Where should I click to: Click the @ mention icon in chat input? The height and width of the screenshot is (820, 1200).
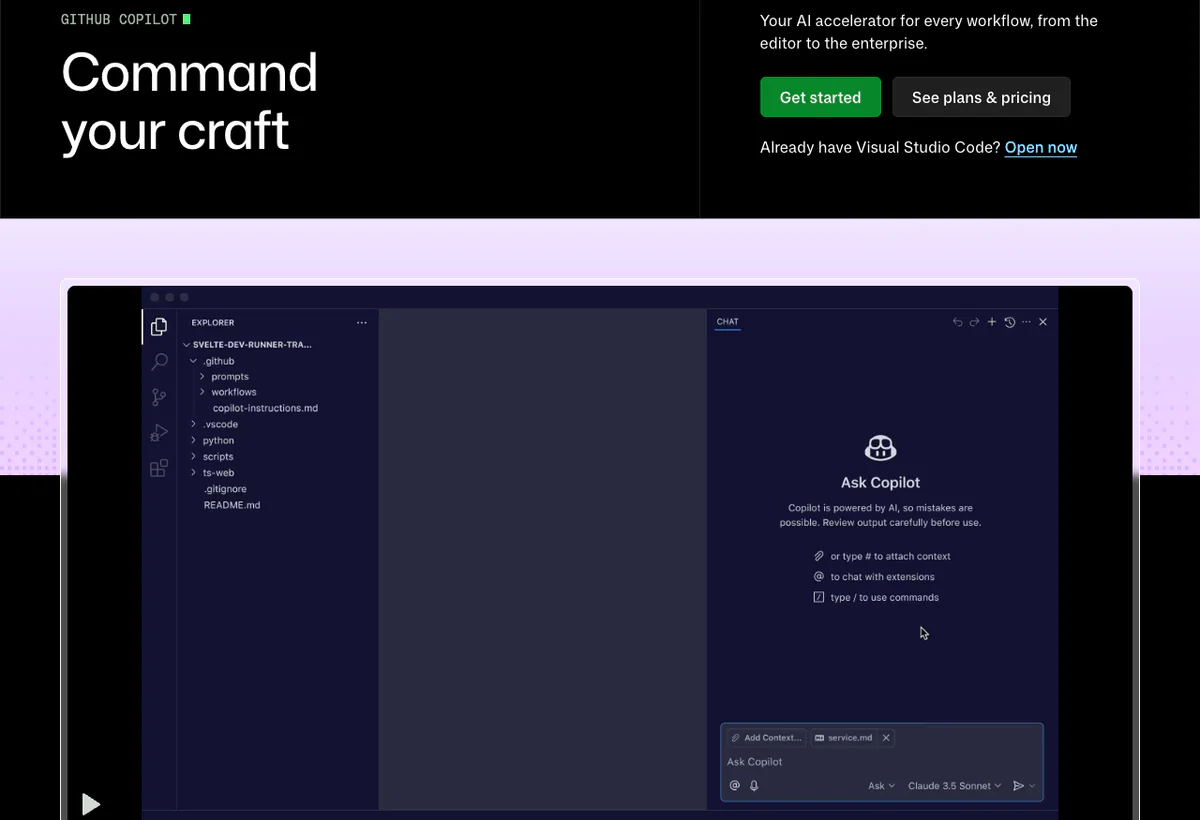[735, 786]
